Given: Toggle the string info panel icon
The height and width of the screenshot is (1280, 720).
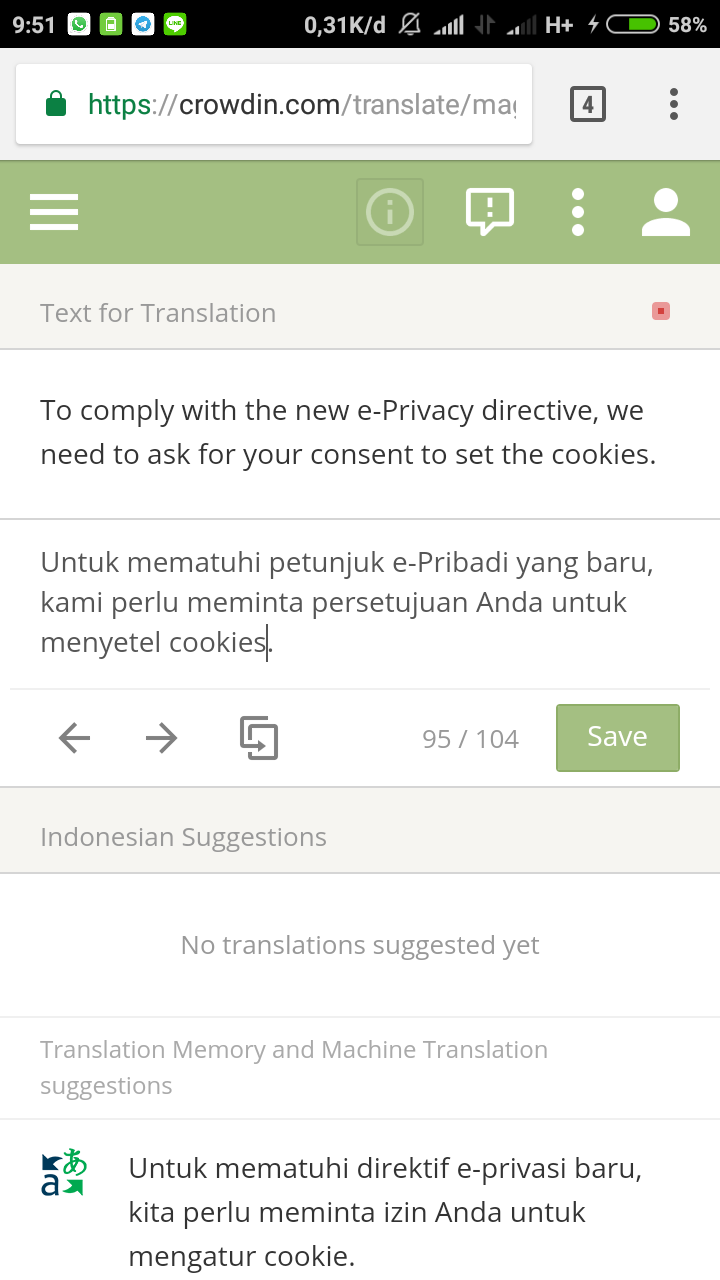Looking at the screenshot, I should [390, 212].
